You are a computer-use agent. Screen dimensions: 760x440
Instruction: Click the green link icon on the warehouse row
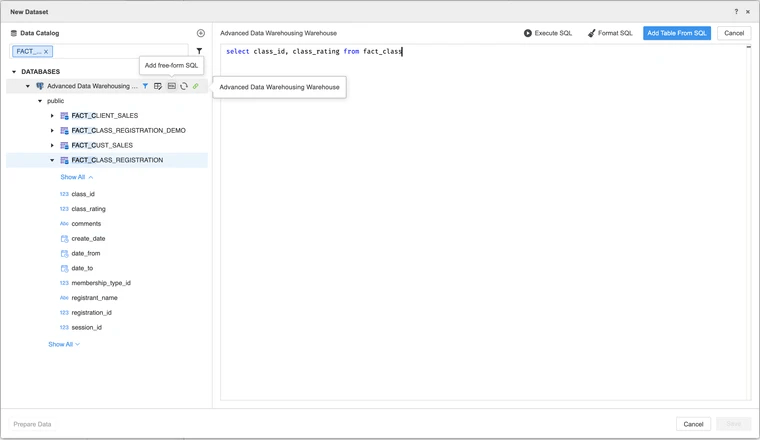[x=196, y=86]
